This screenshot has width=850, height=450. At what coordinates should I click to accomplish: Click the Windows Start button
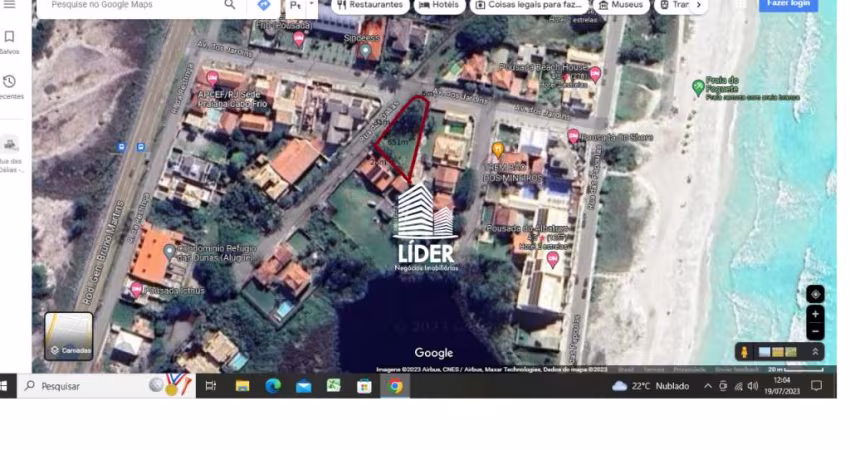click(x=4, y=386)
